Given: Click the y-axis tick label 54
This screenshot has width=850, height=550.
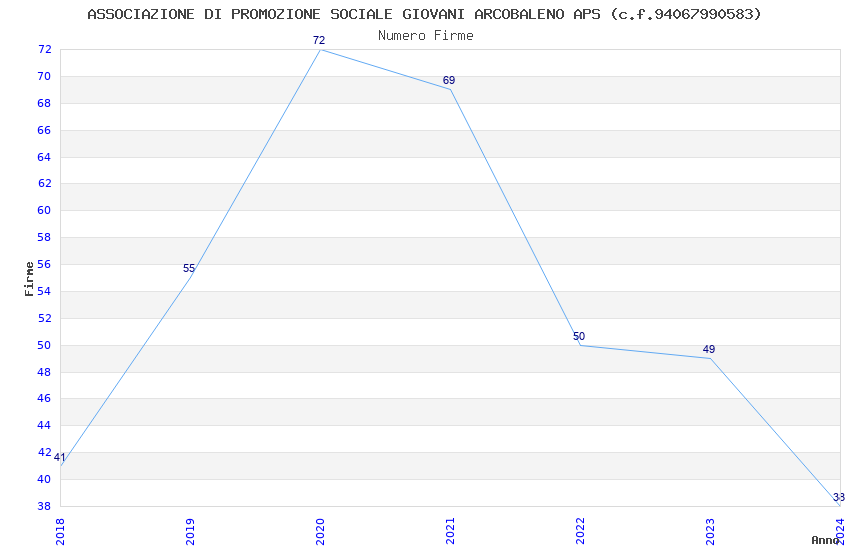Looking at the screenshot, I should (44, 291).
